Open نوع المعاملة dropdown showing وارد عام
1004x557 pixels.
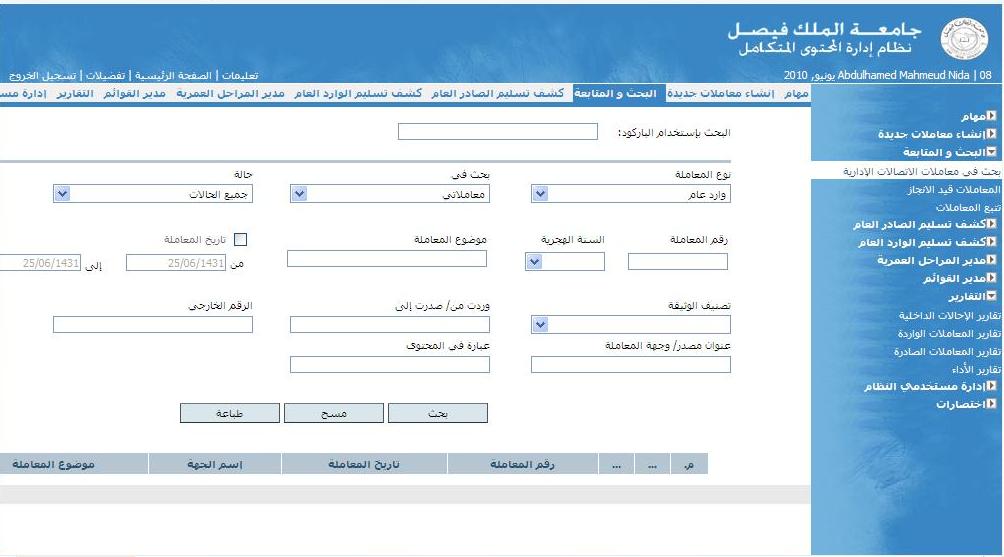(631, 194)
